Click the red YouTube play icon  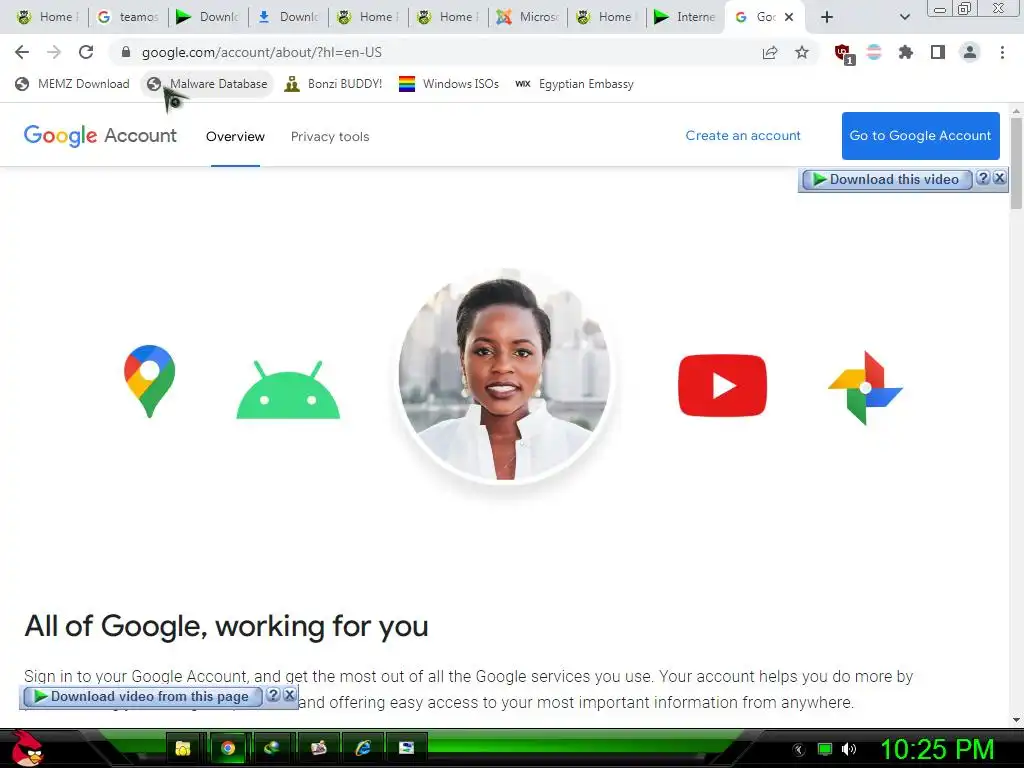click(x=722, y=385)
